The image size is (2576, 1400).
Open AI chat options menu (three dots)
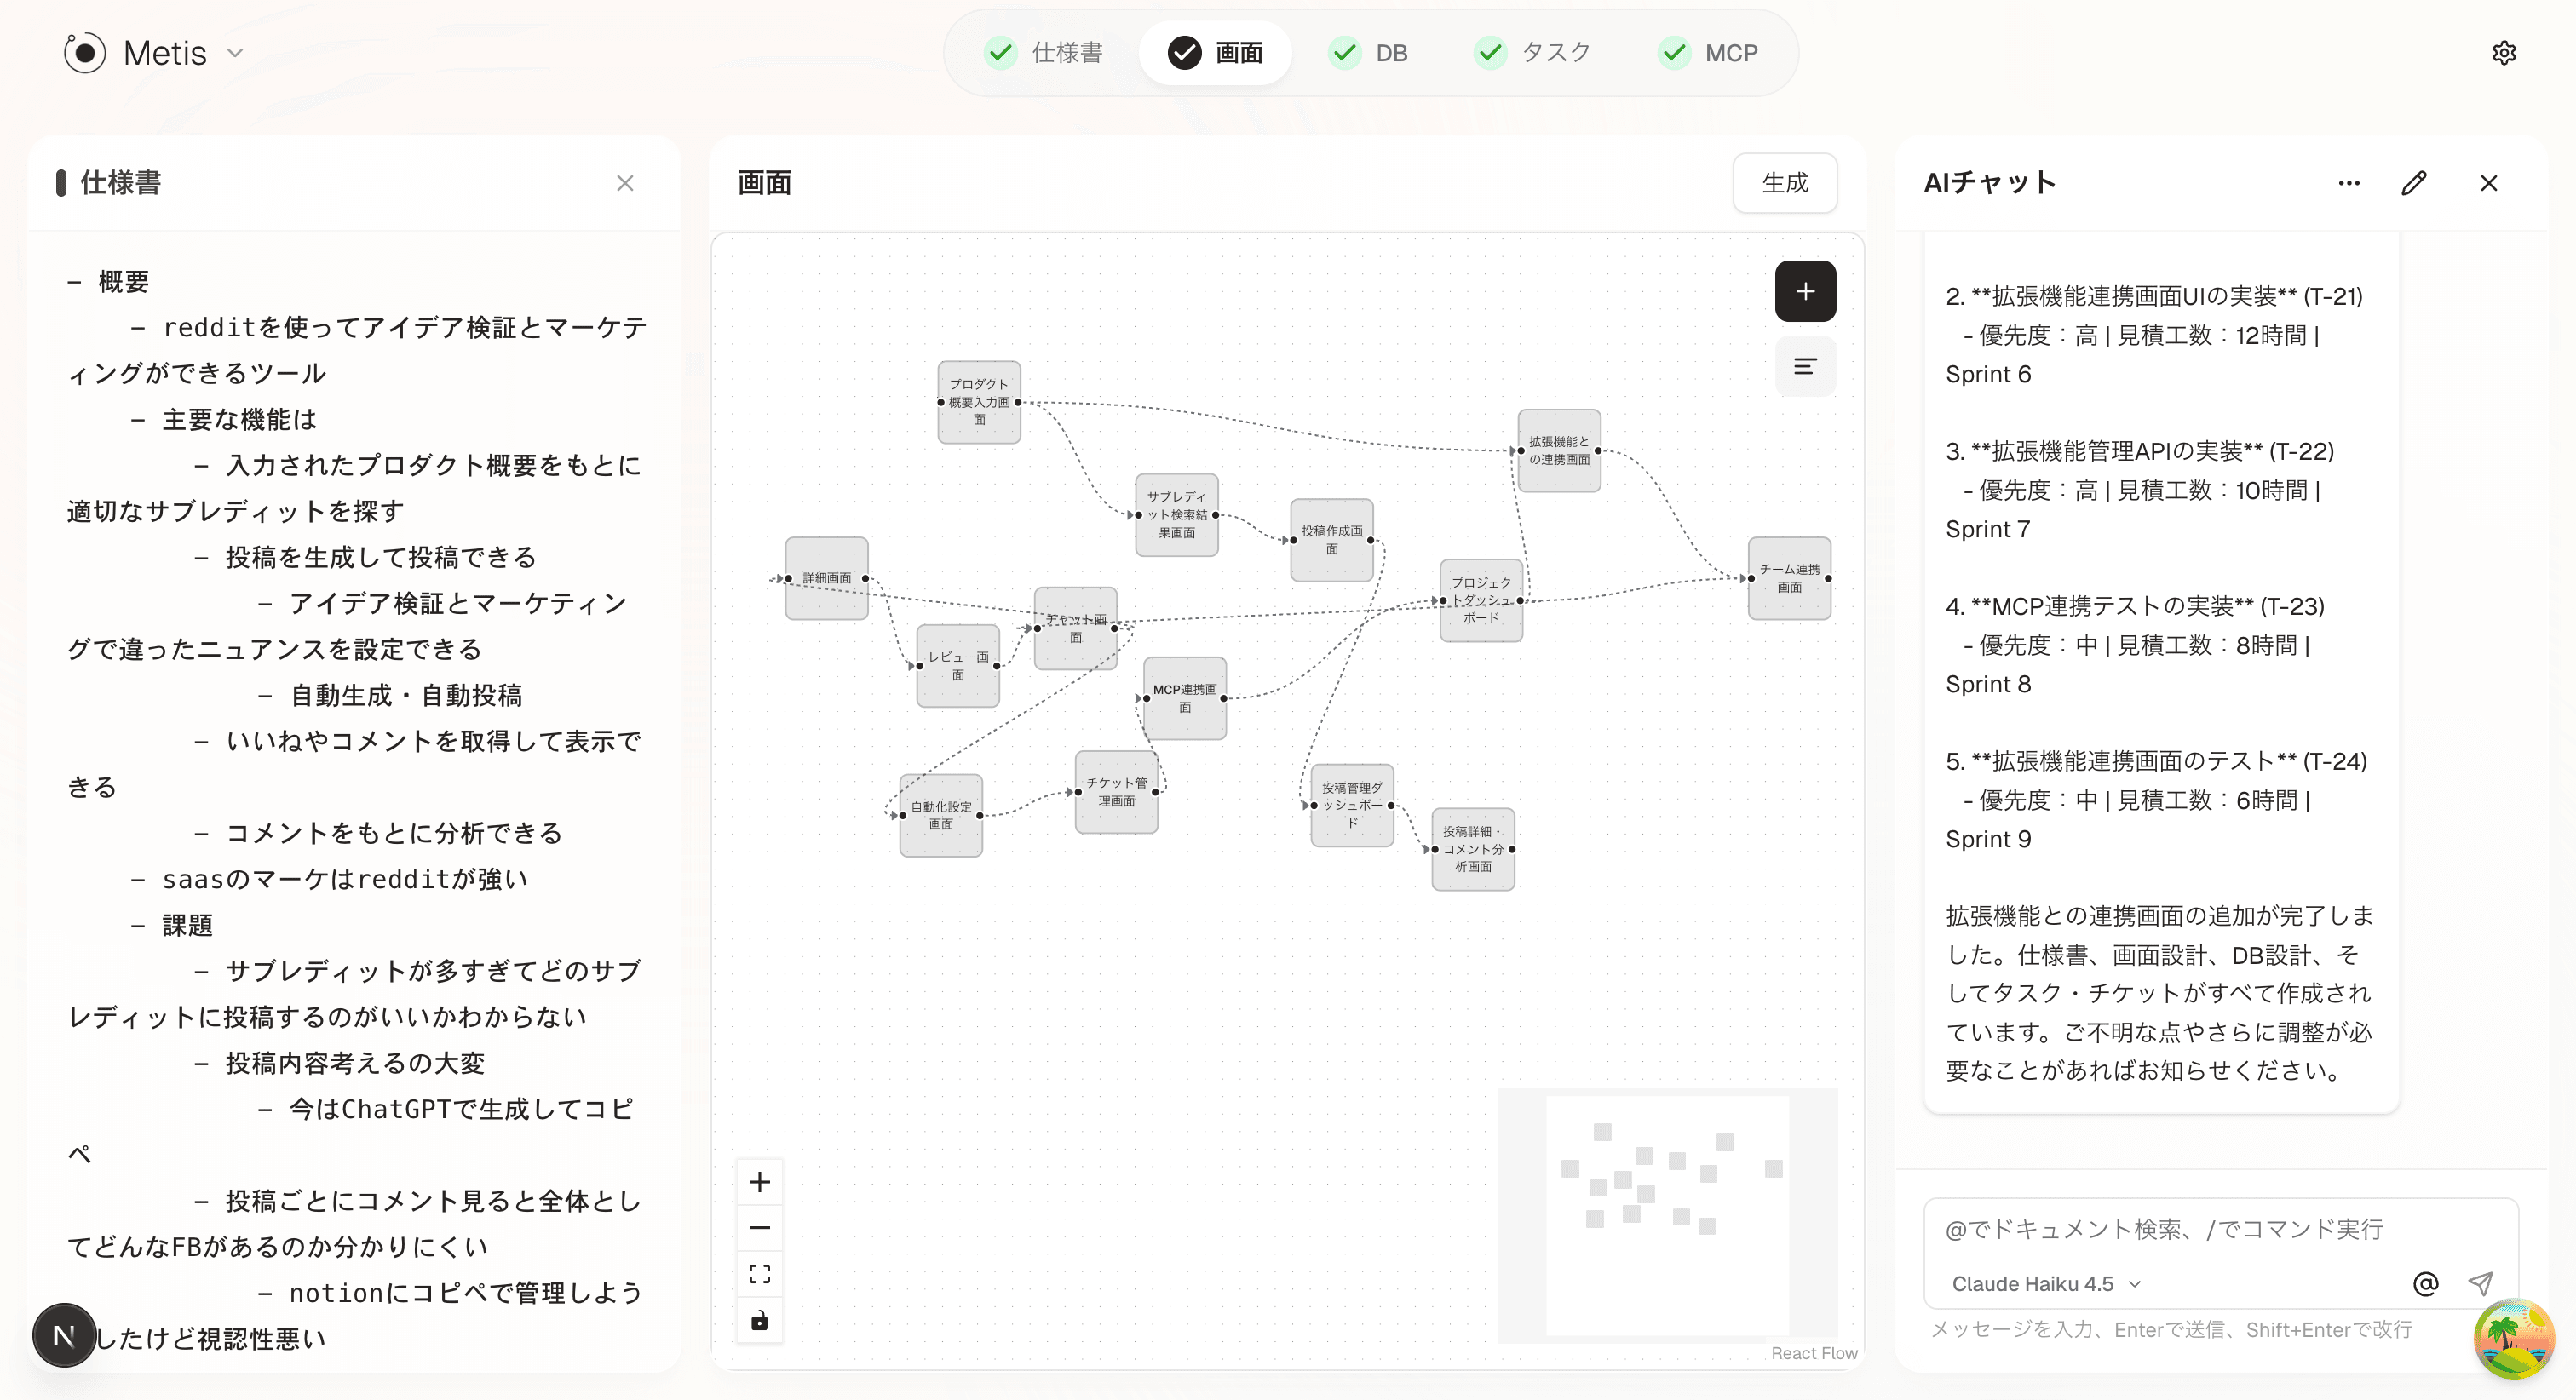coord(2349,183)
